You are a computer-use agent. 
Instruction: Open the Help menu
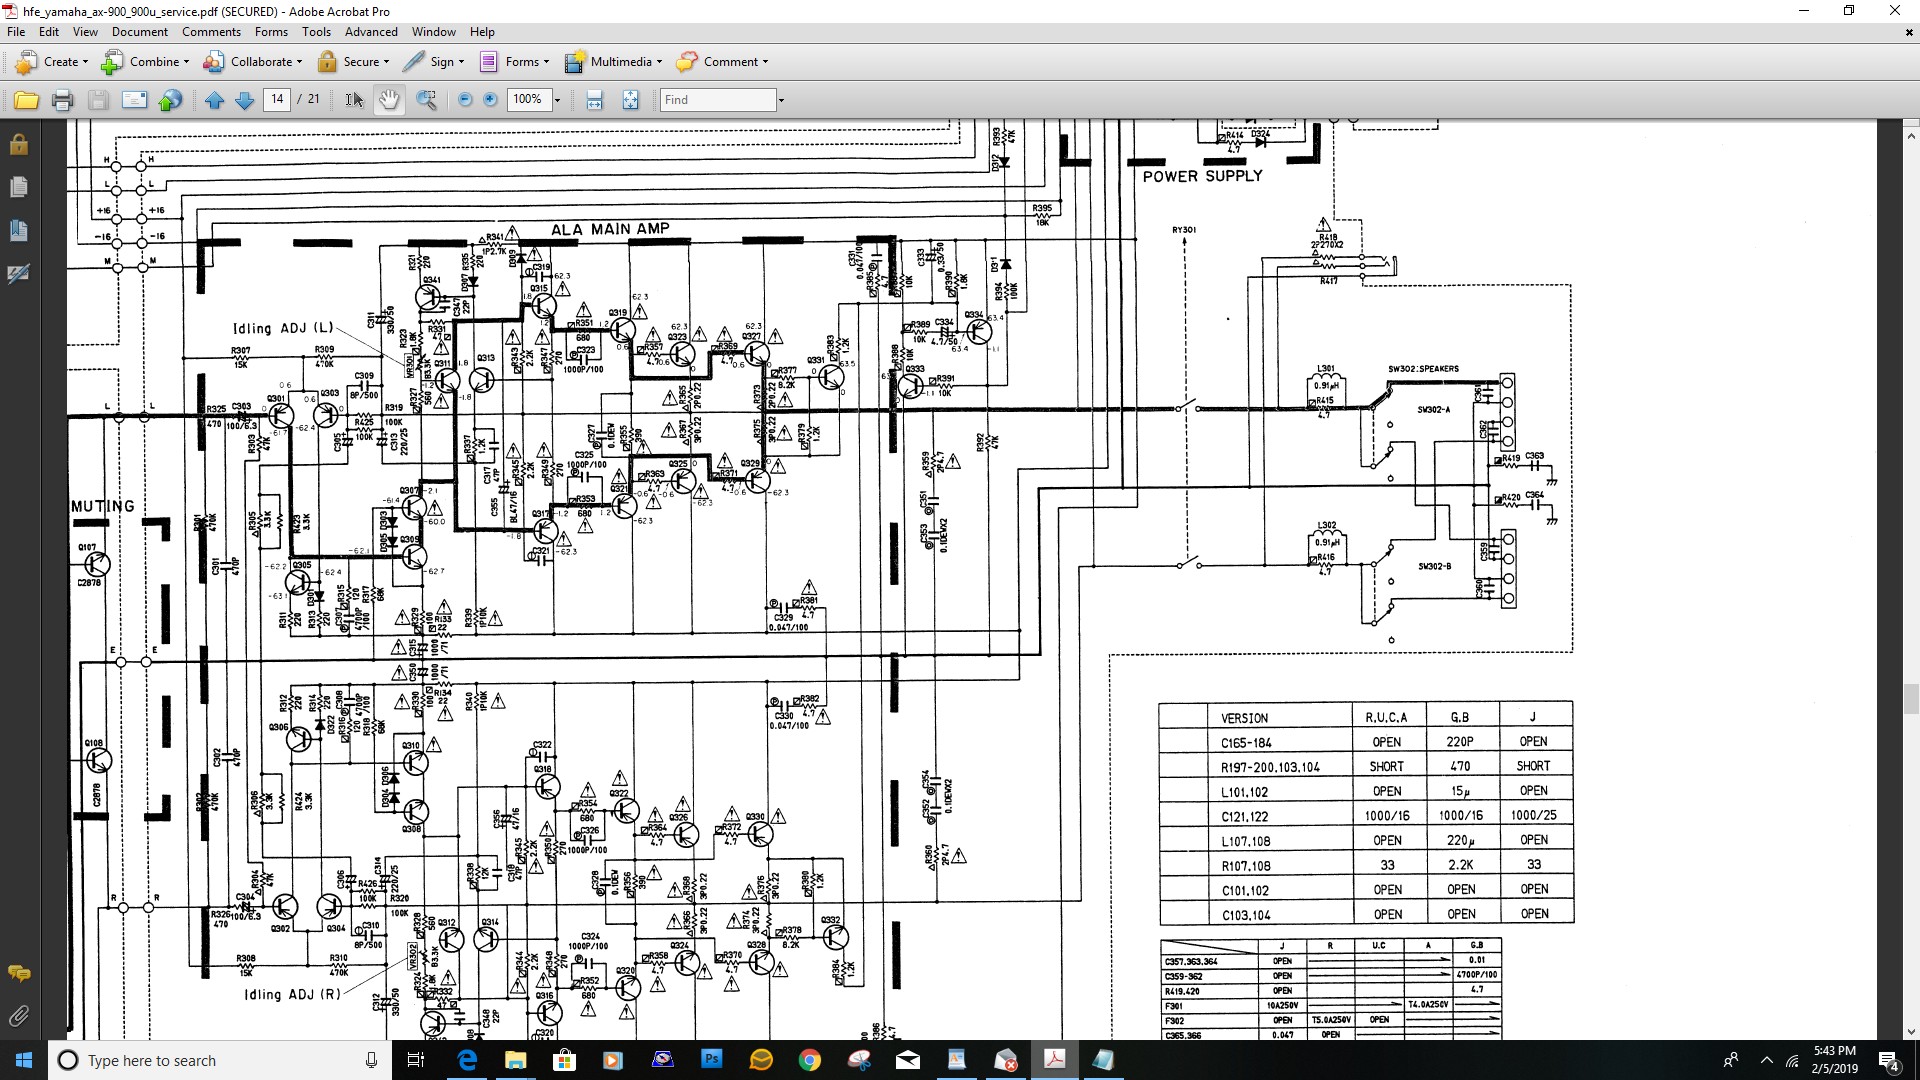coord(482,32)
